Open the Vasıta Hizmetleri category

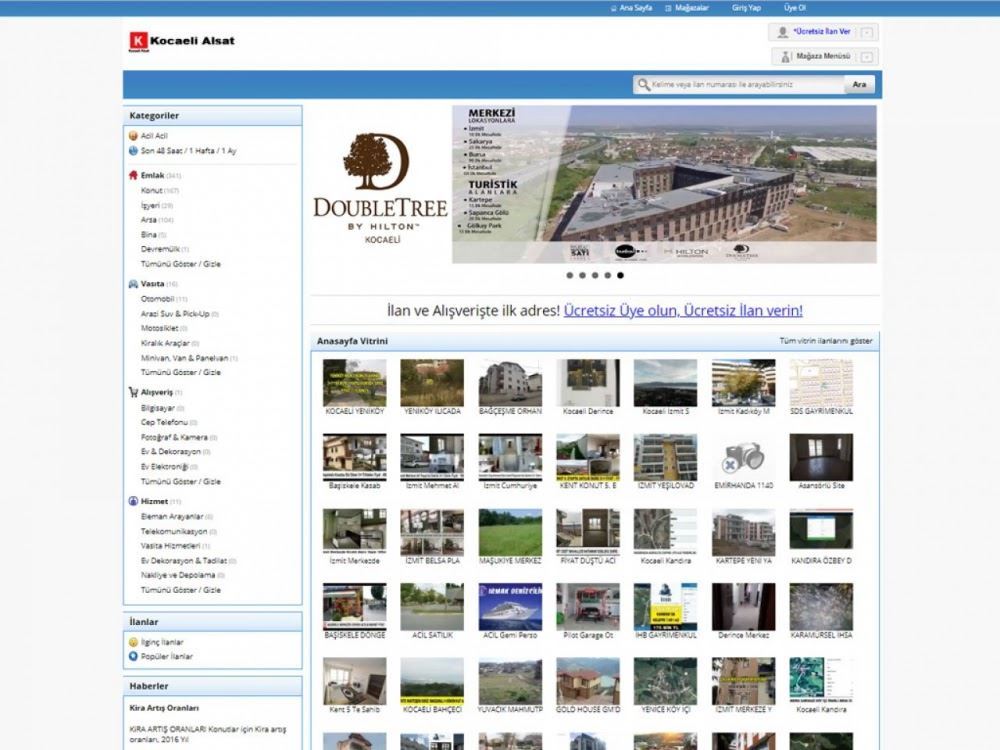click(170, 546)
